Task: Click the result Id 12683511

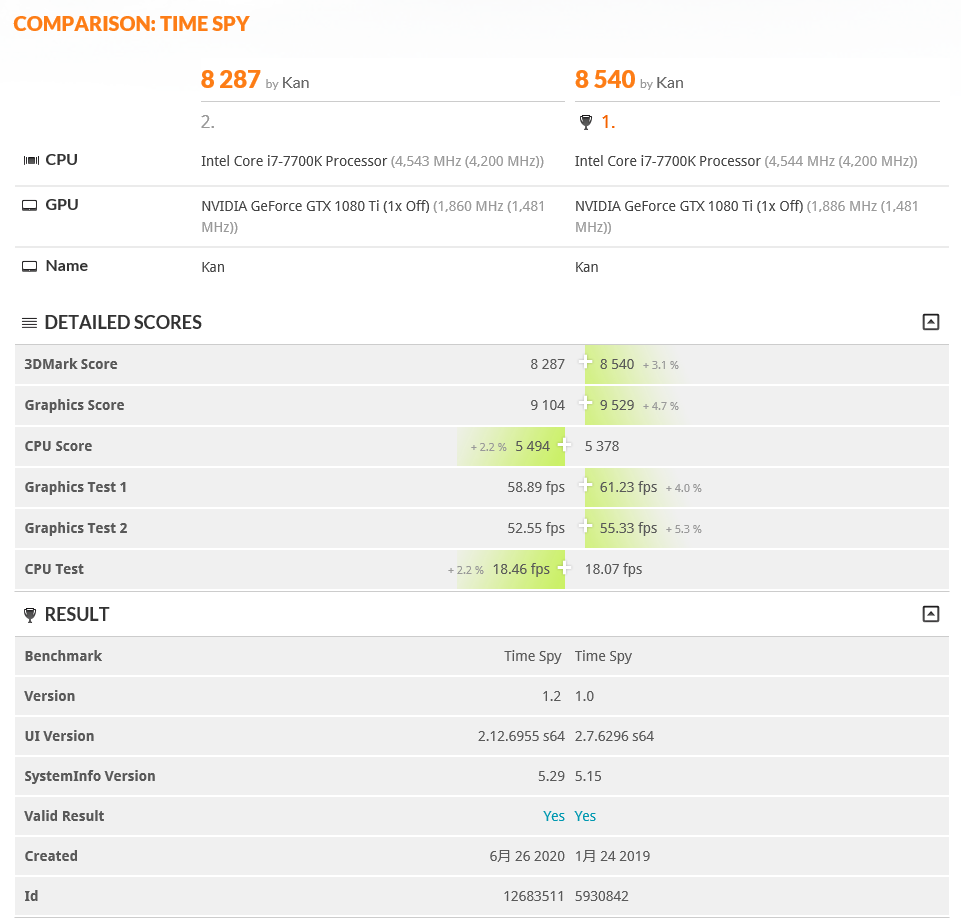Action: click(533, 896)
